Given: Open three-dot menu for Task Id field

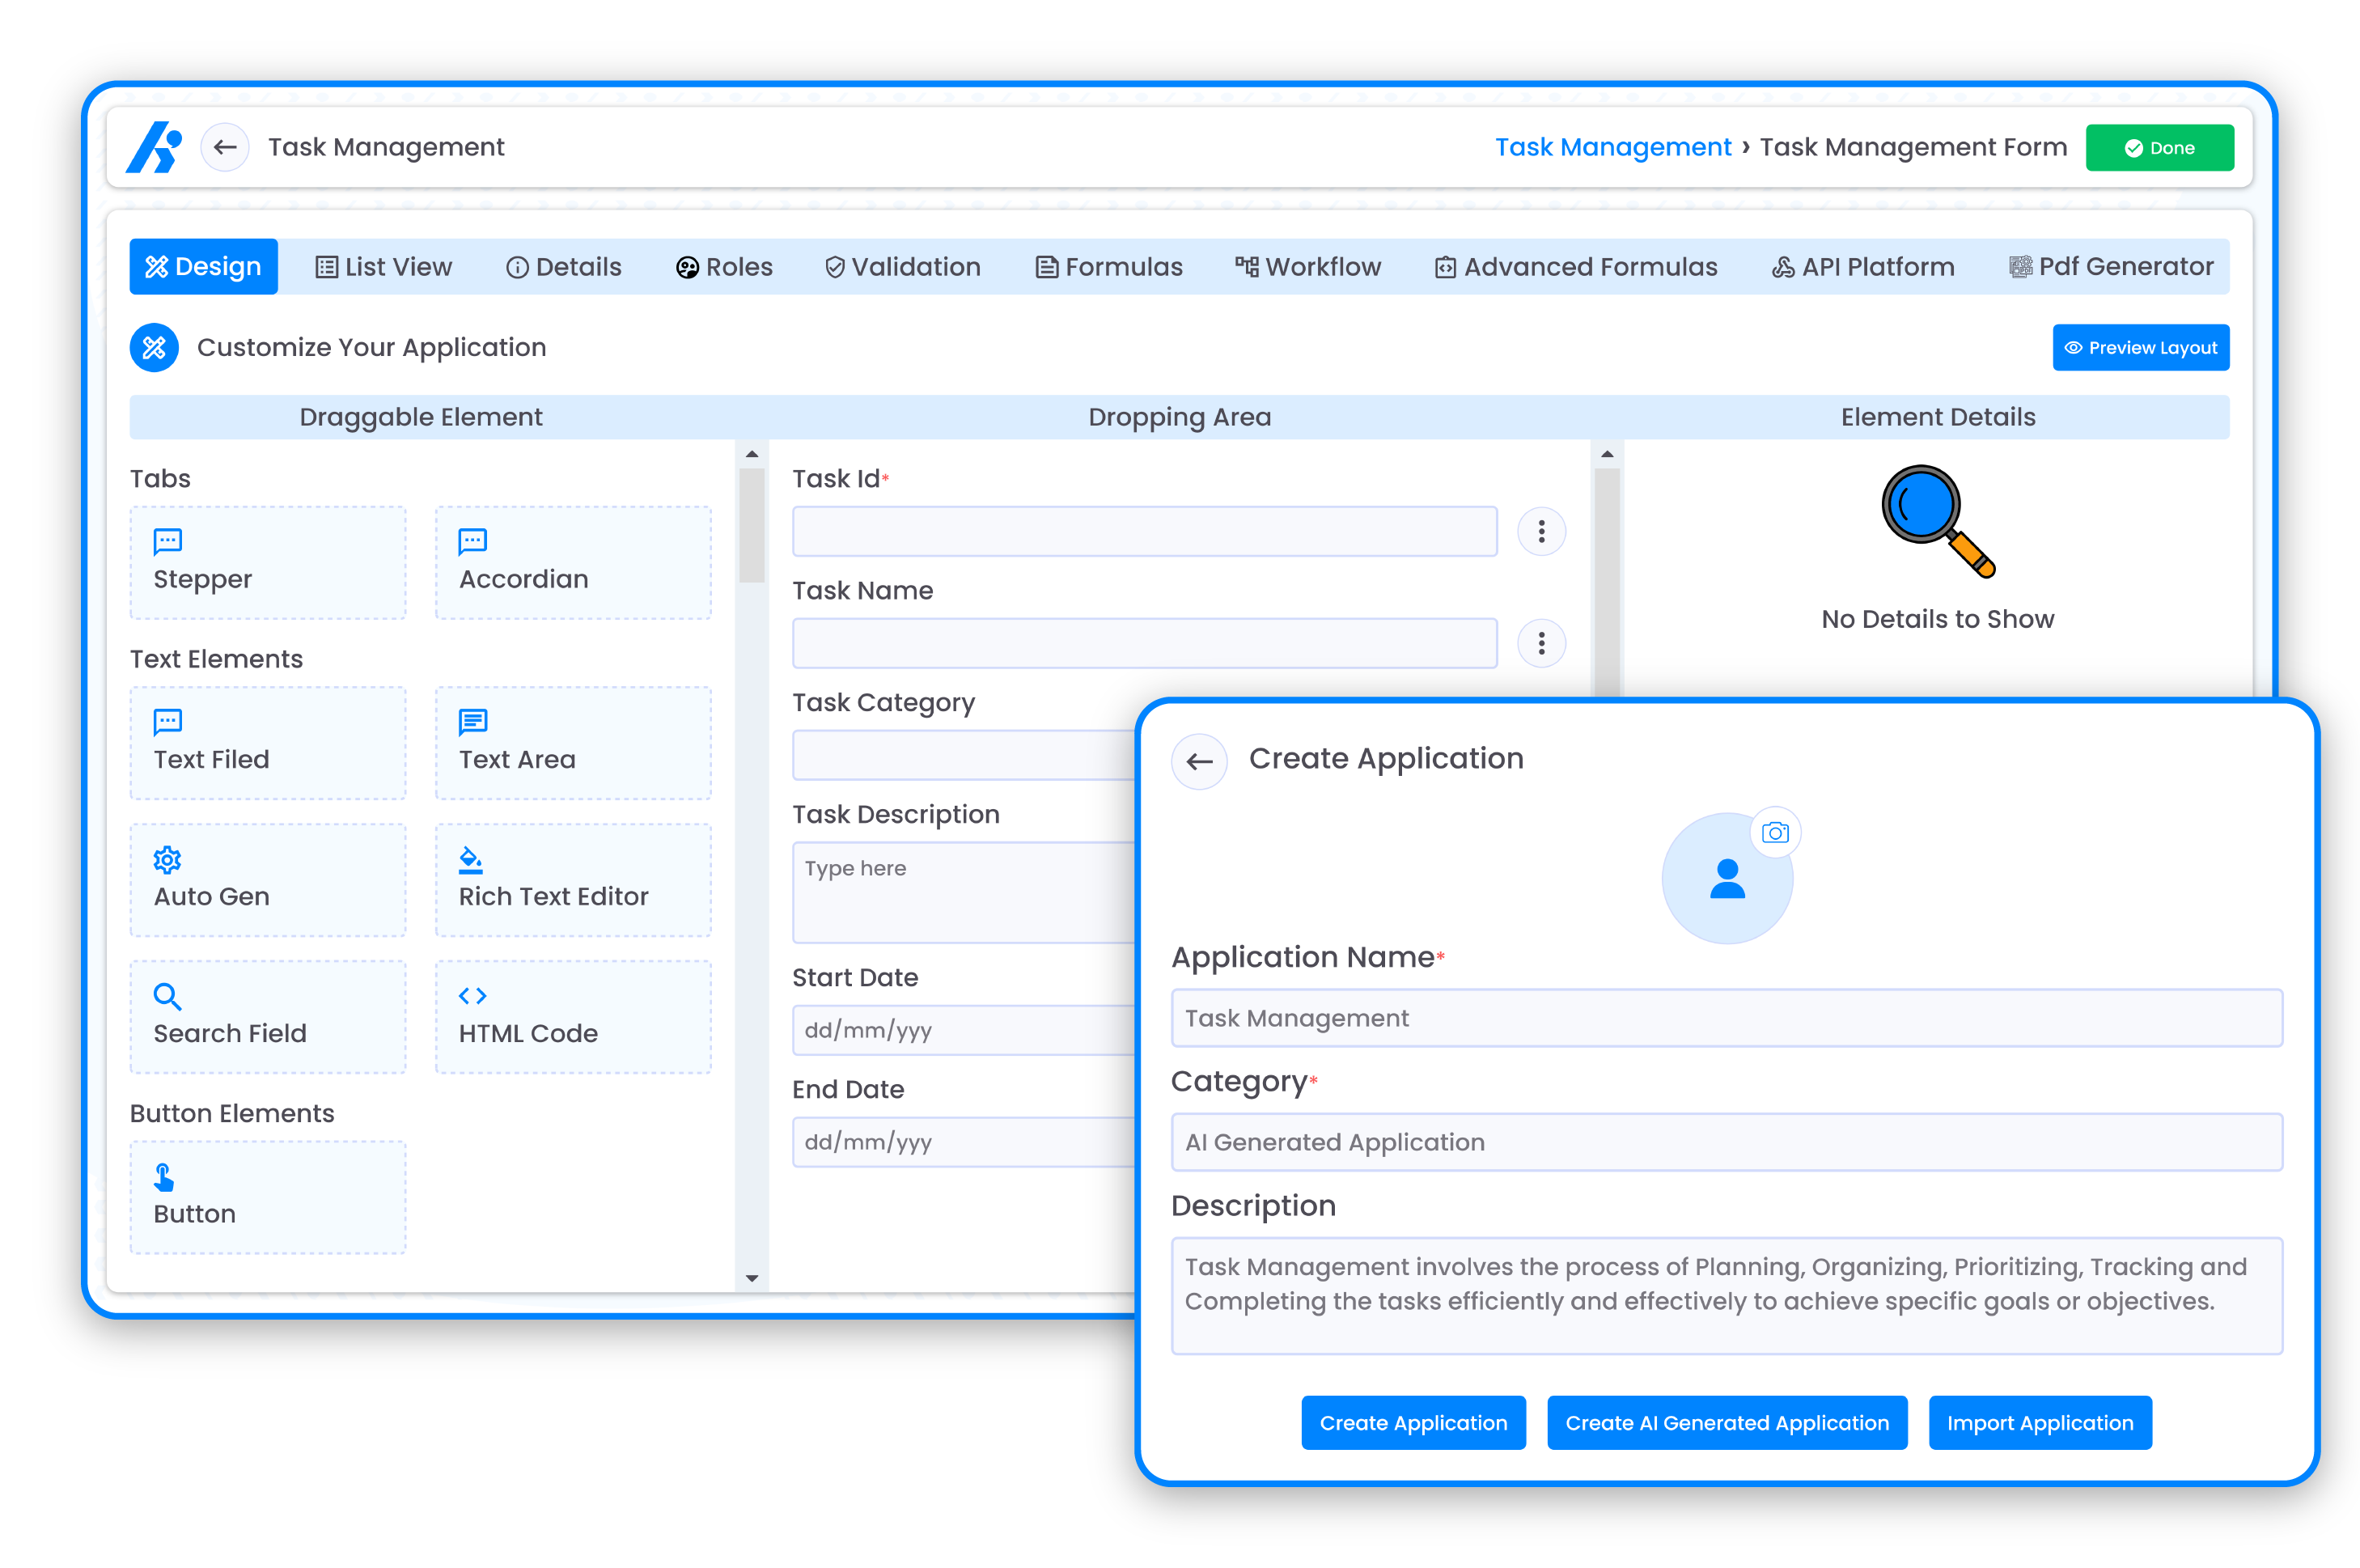Looking at the screenshot, I should point(1541,531).
